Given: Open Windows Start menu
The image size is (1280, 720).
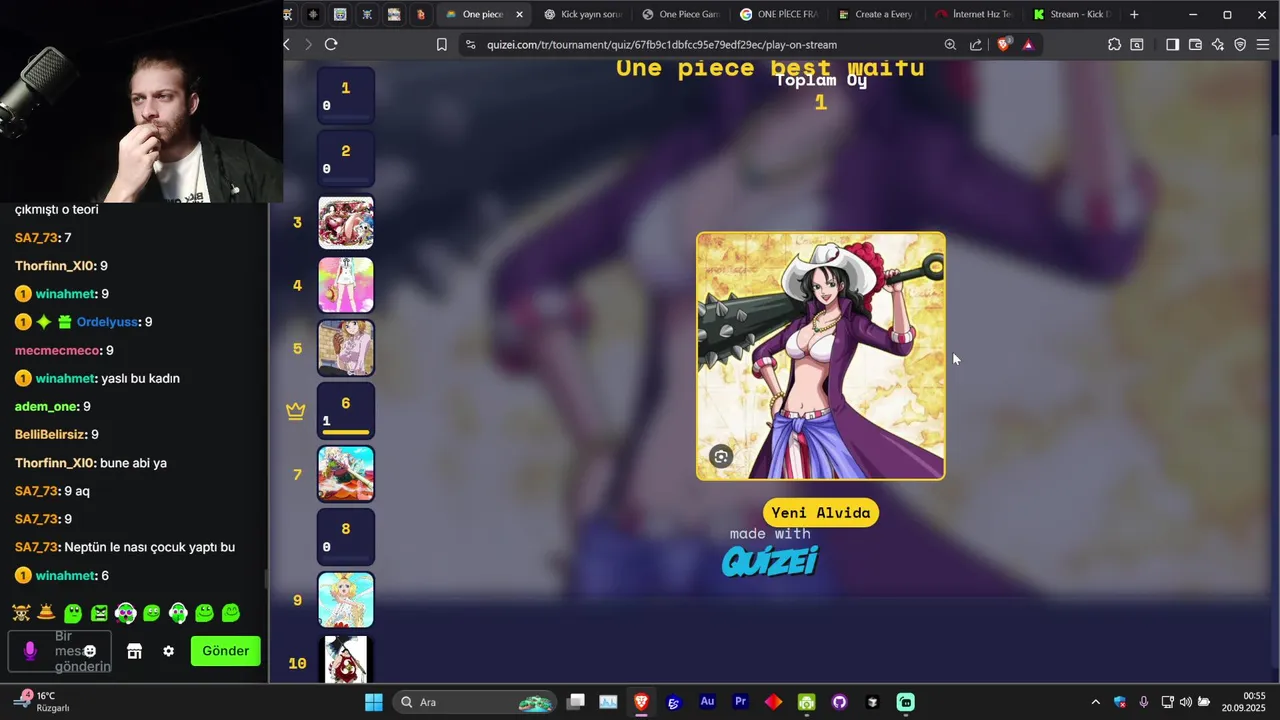Looking at the screenshot, I should coord(374,702).
